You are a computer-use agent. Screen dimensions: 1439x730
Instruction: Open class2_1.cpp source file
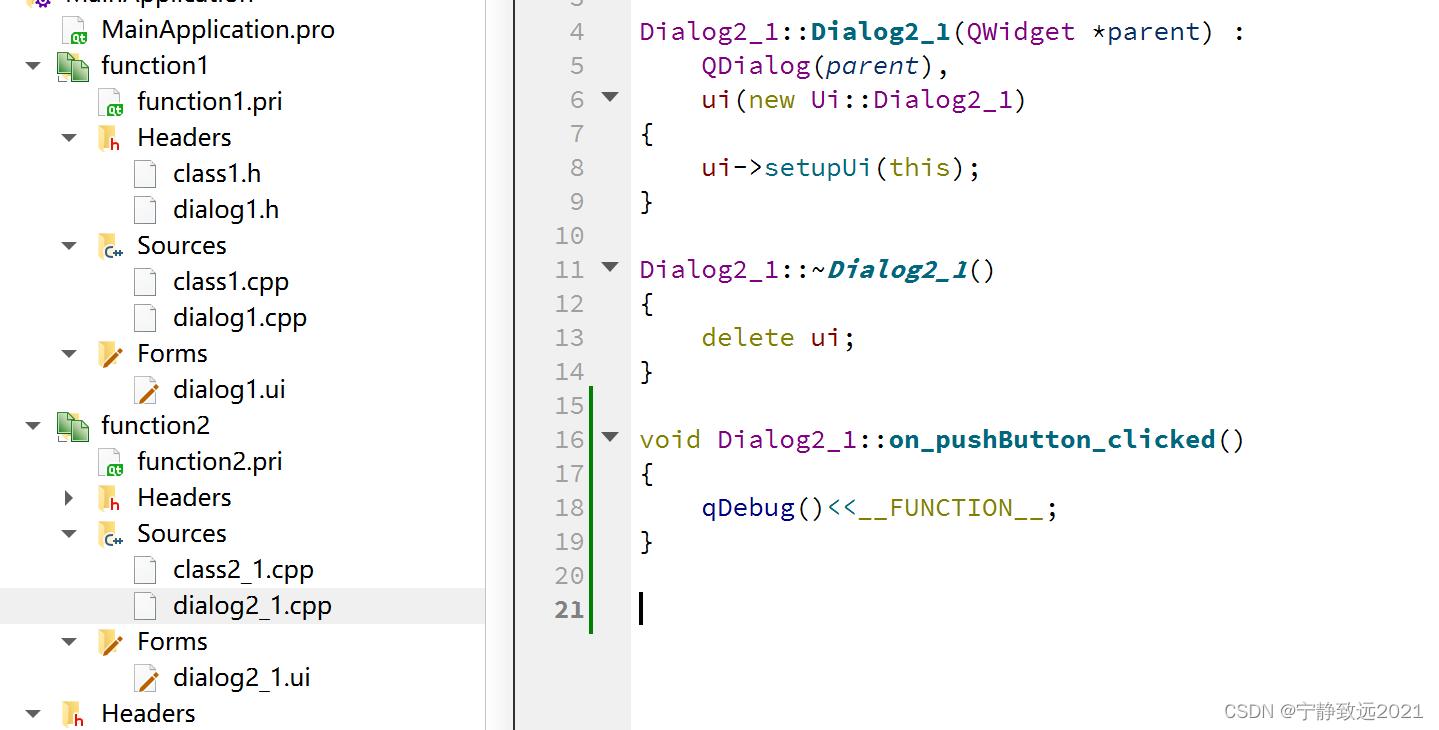(243, 569)
